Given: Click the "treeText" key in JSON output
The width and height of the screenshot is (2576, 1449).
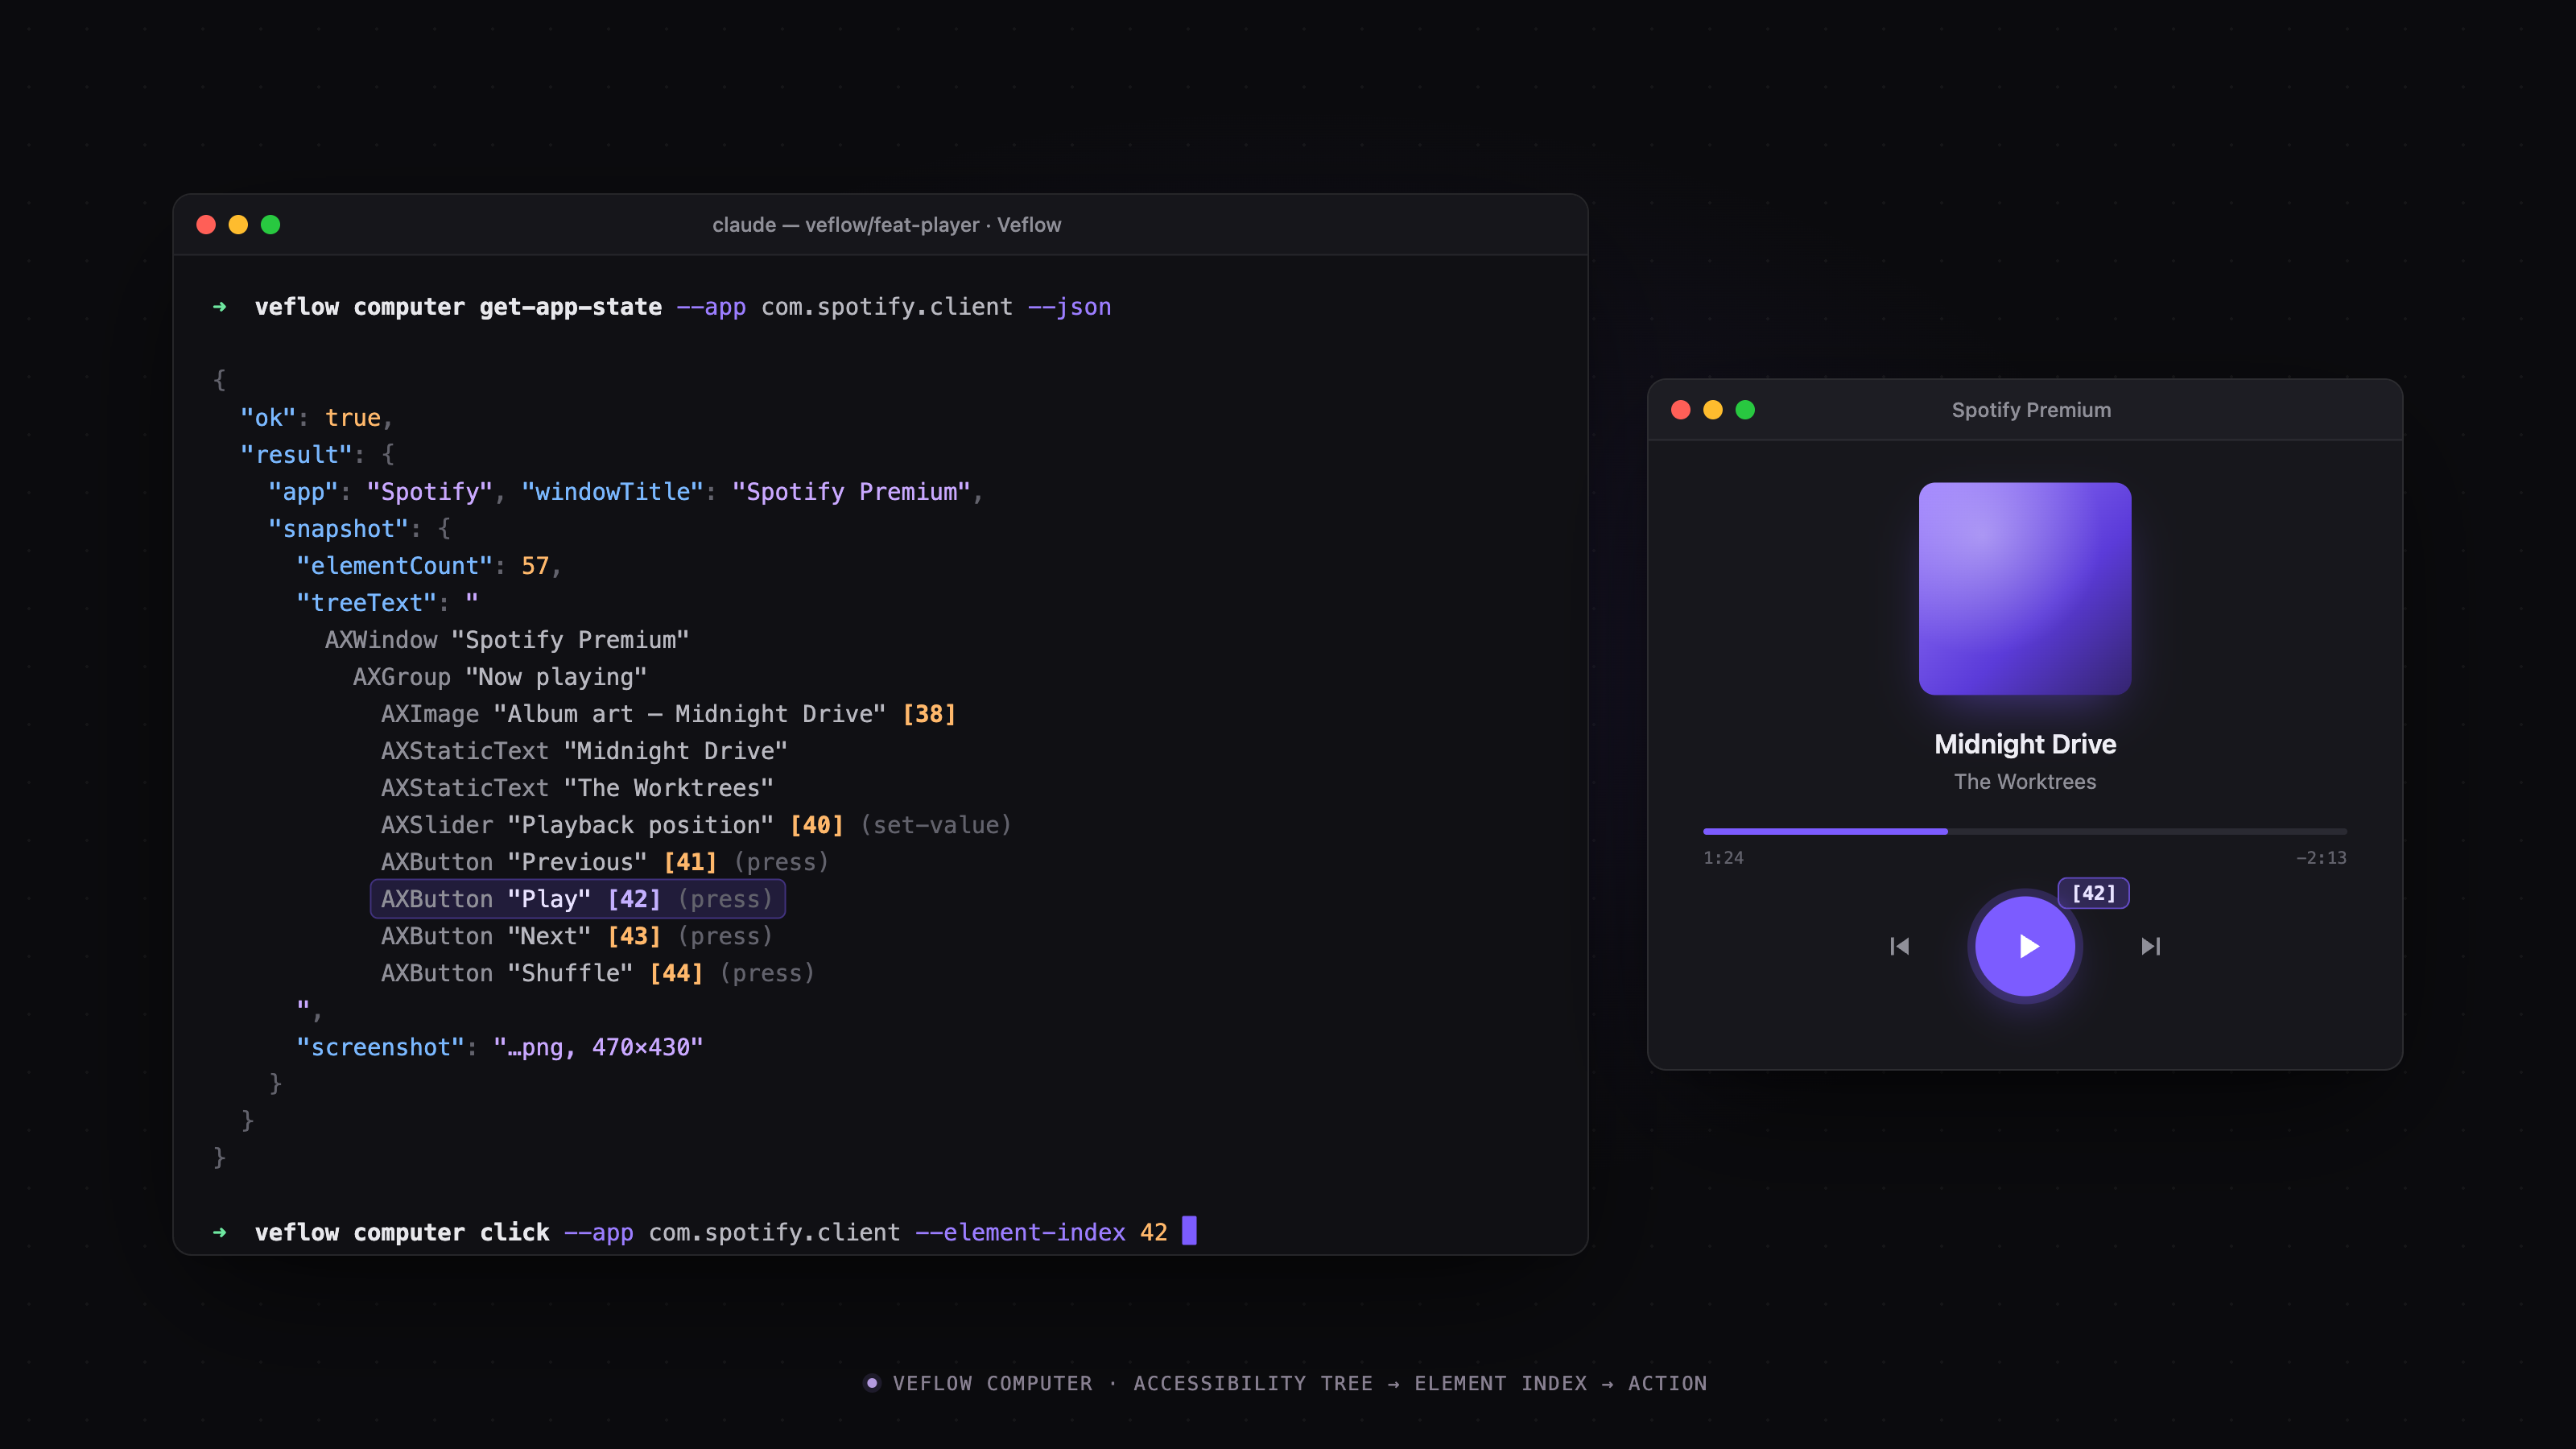Looking at the screenshot, I should [366, 603].
